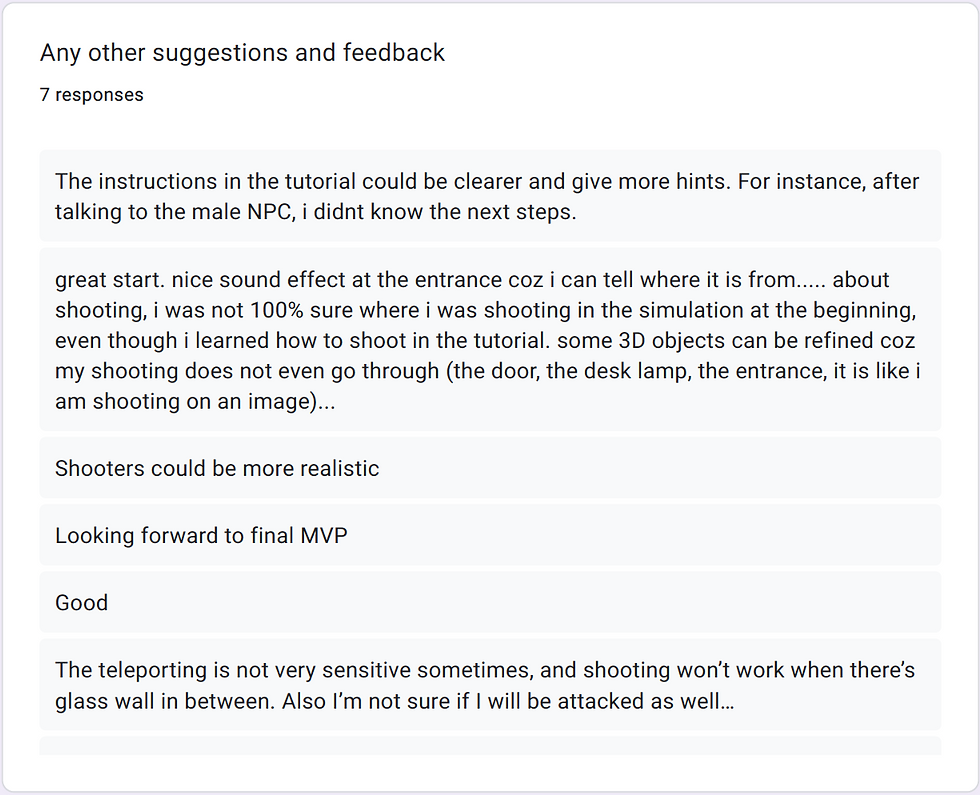Viewport: 980px width, 795px height.
Task: Select the 'Shooters could be more realistic' response
Action: 490,468
